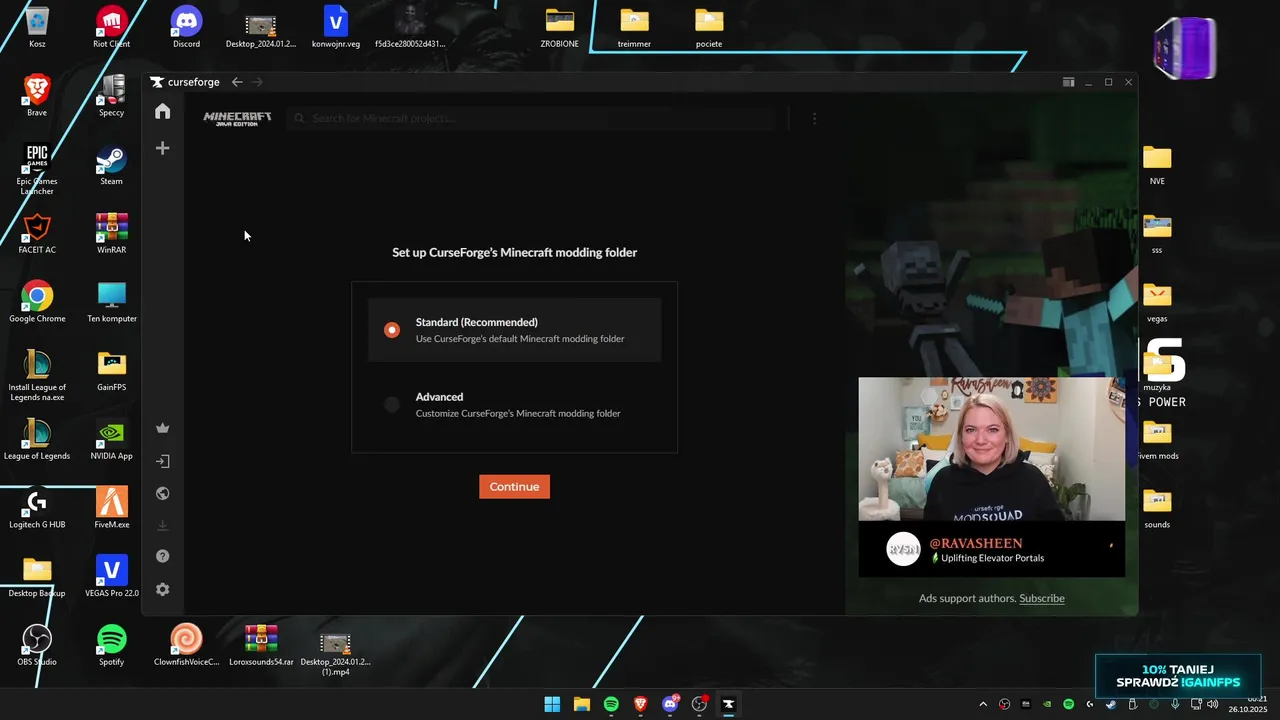Screen dimensions: 1280x720
Task: Click the plus icon to add a game
Action: coord(162,148)
